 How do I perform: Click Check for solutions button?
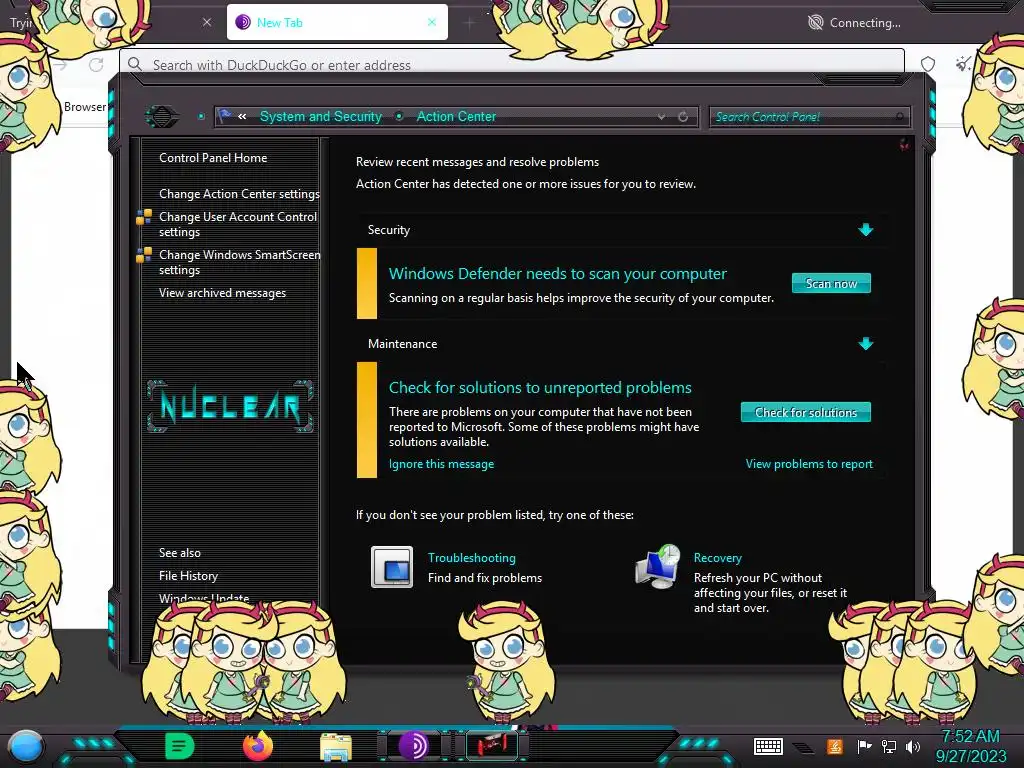coord(805,412)
